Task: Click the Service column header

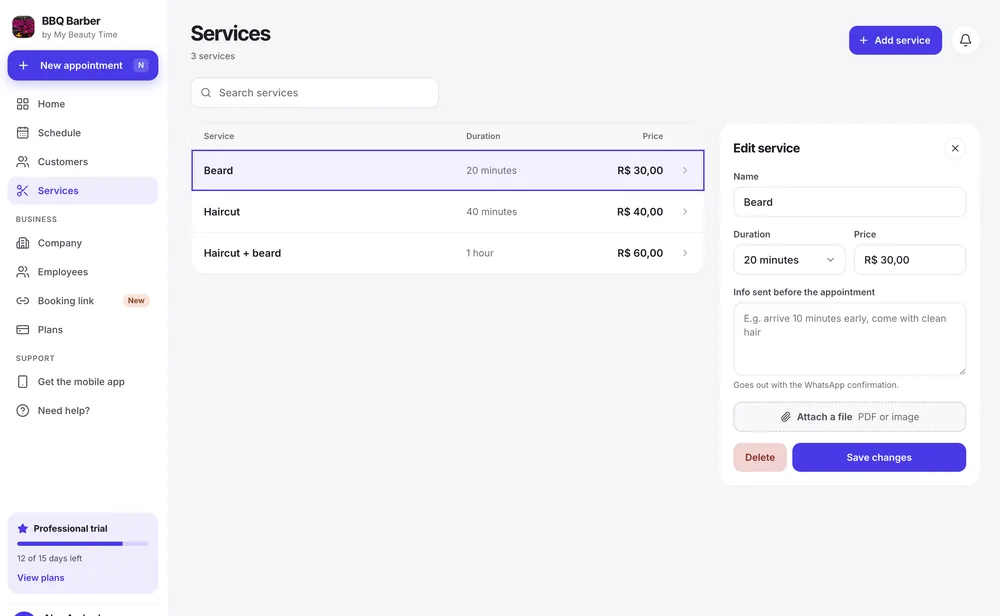Action: pos(219,136)
